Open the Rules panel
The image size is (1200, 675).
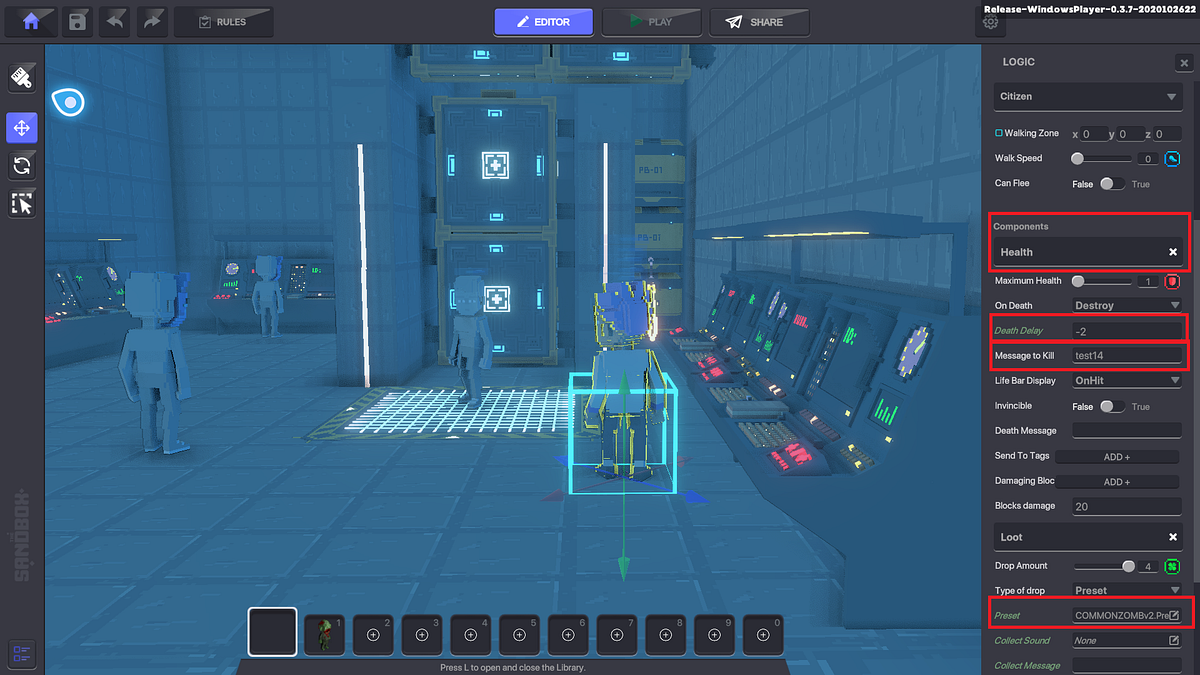(224, 21)
